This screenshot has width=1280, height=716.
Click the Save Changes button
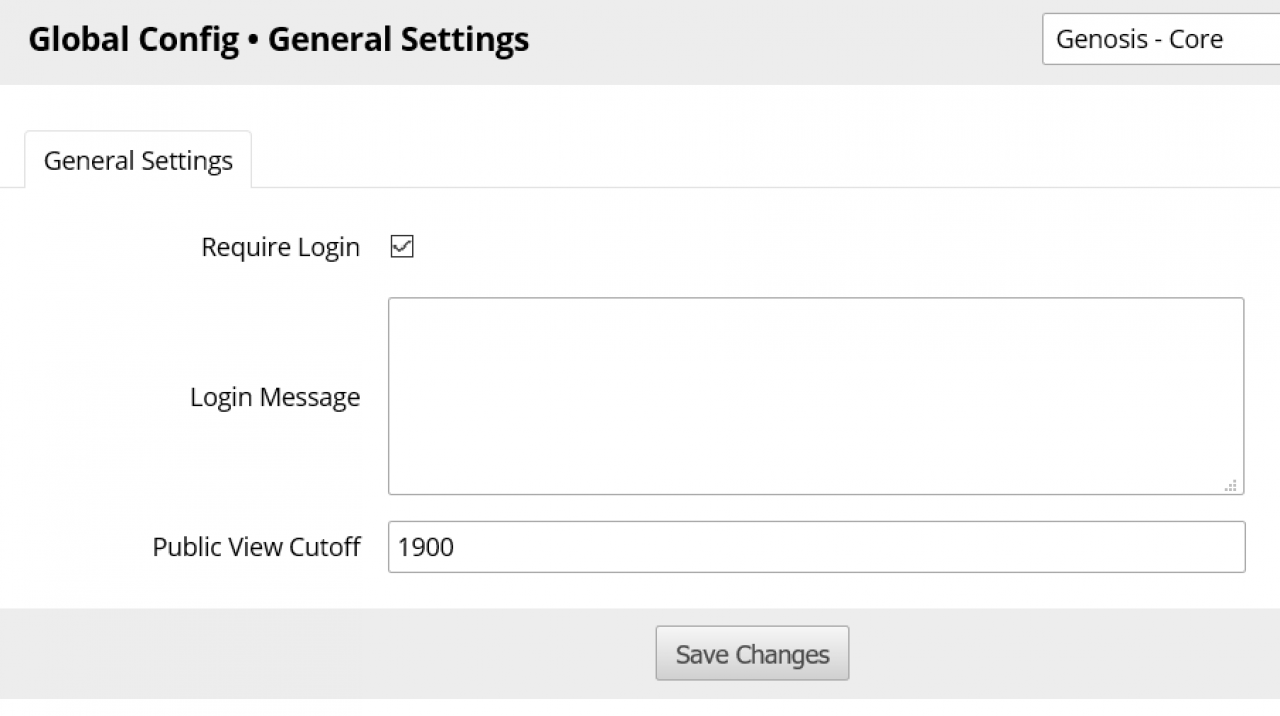coord(752,654)
